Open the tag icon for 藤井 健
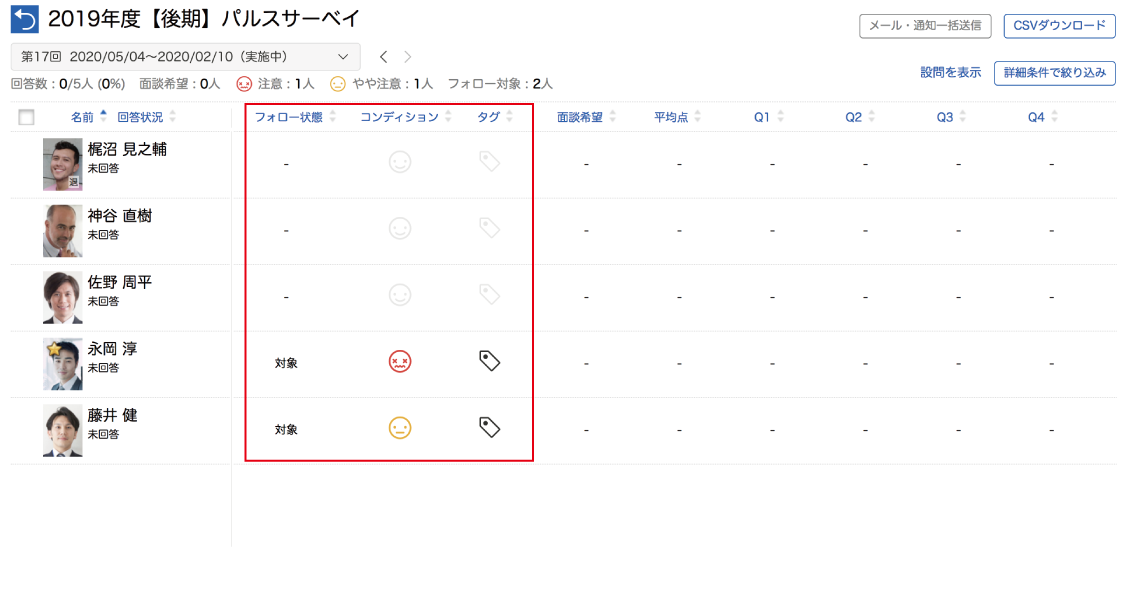Viewport: 1128px width, 591px height. tap(489, 428)
